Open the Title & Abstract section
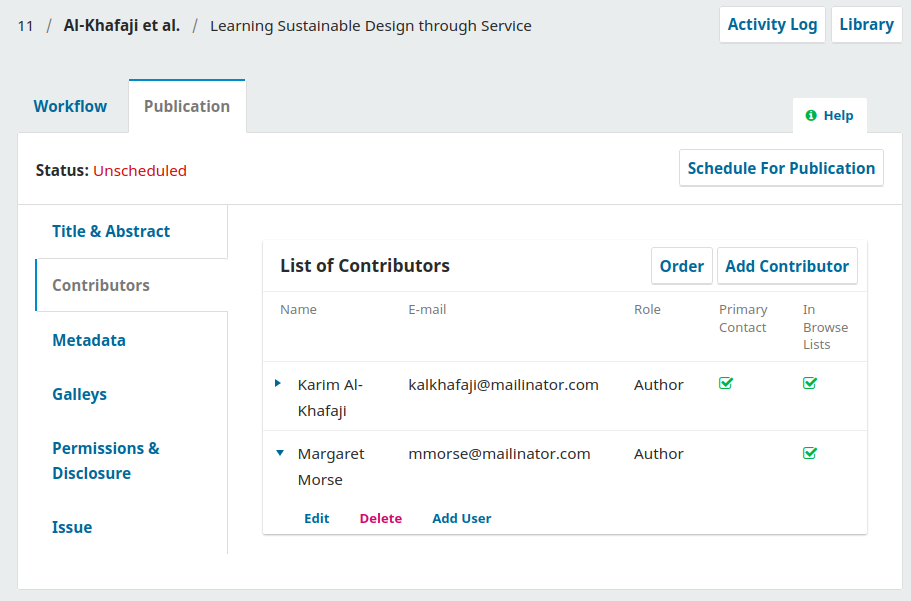 point(111,231)
